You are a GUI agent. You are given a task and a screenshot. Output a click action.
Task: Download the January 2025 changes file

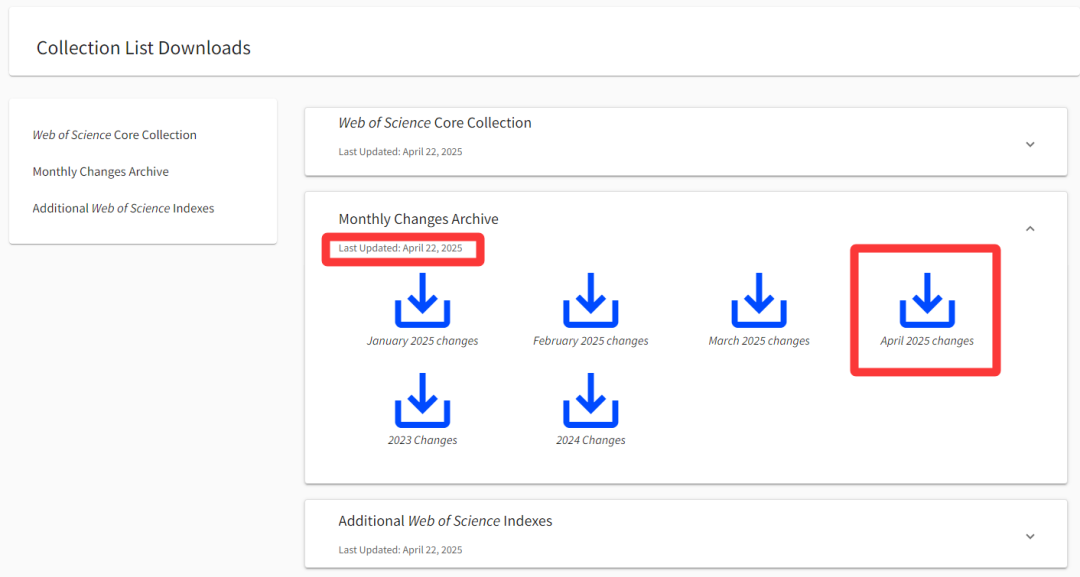pyautogui.click(x=422, y=300)
